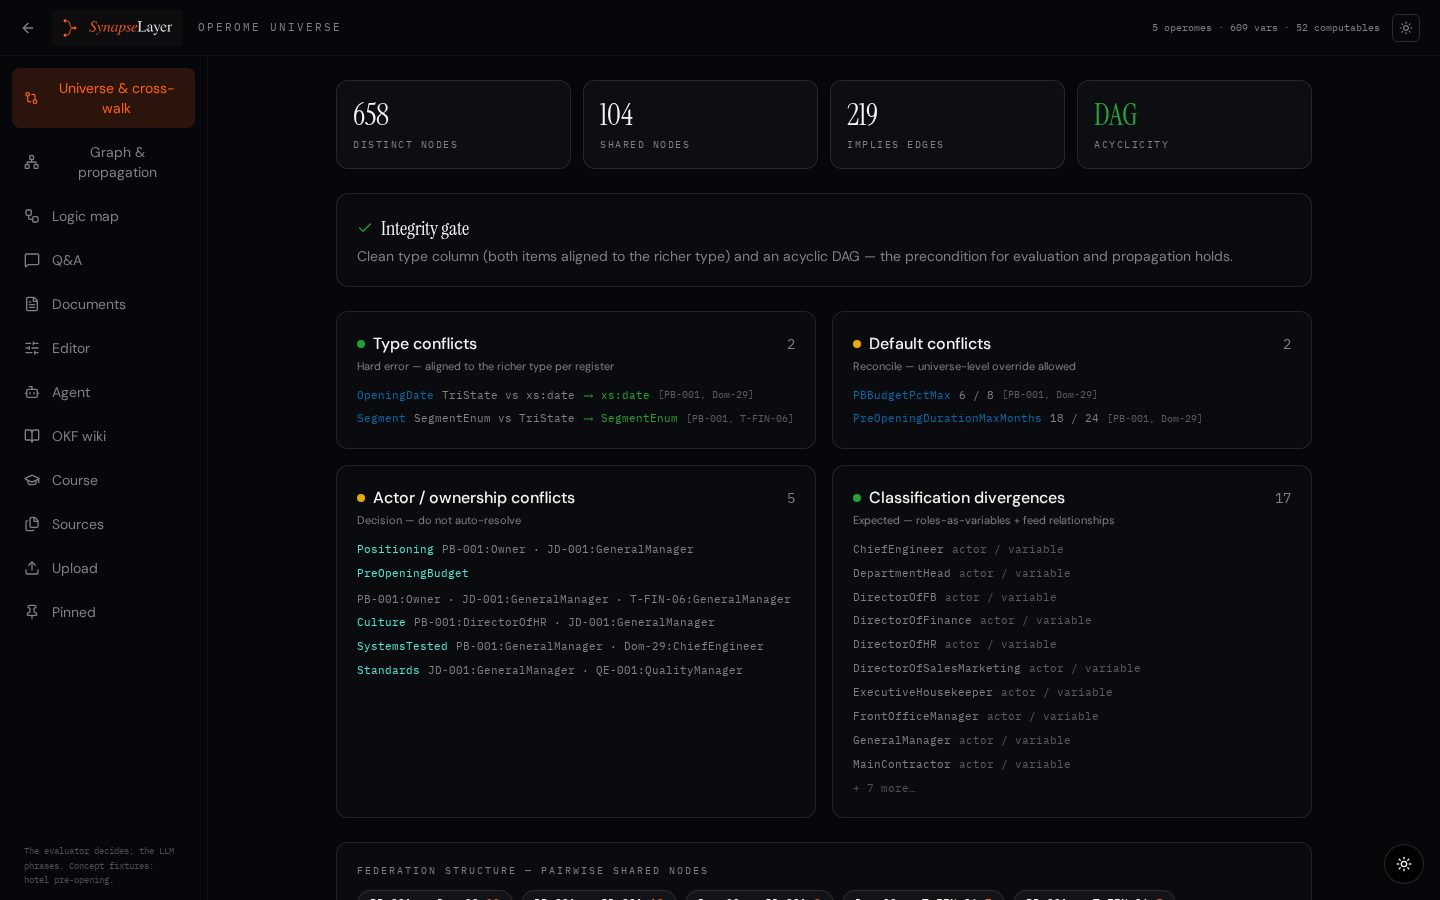This screenshot has height=900, width=1440.
Task: Click the 219 implies edges card
Action: pos(947,124)
